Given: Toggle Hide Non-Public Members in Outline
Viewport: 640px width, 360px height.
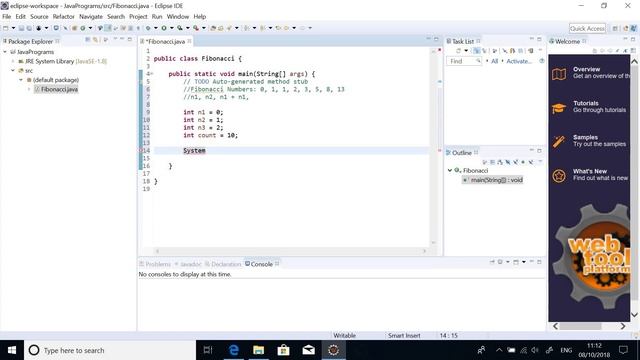Looking at the screenshot, I should [523, 162].
